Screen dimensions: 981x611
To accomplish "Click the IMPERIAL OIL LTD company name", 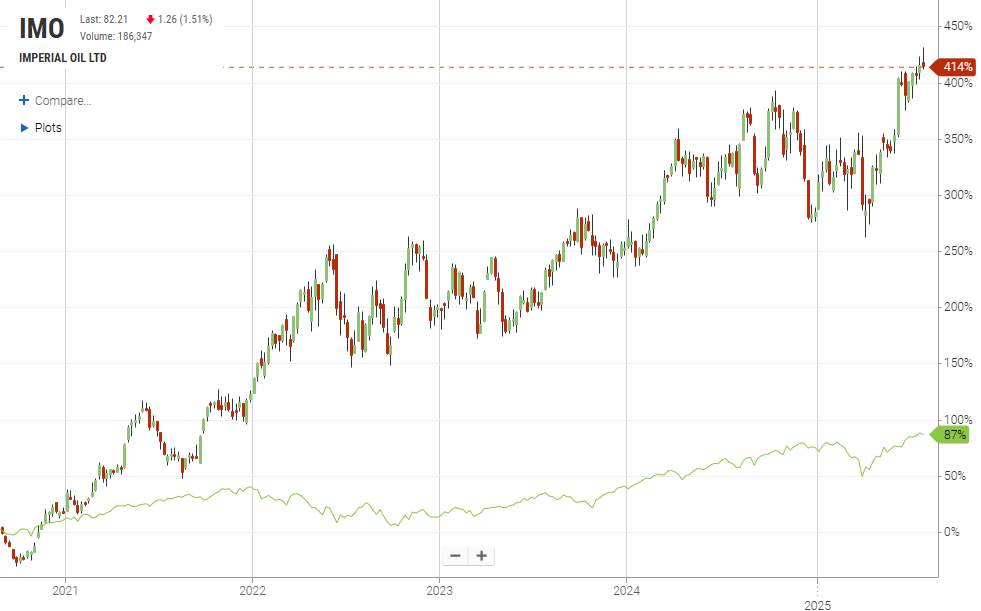I will pyautogui.click(x=63, y=58).
